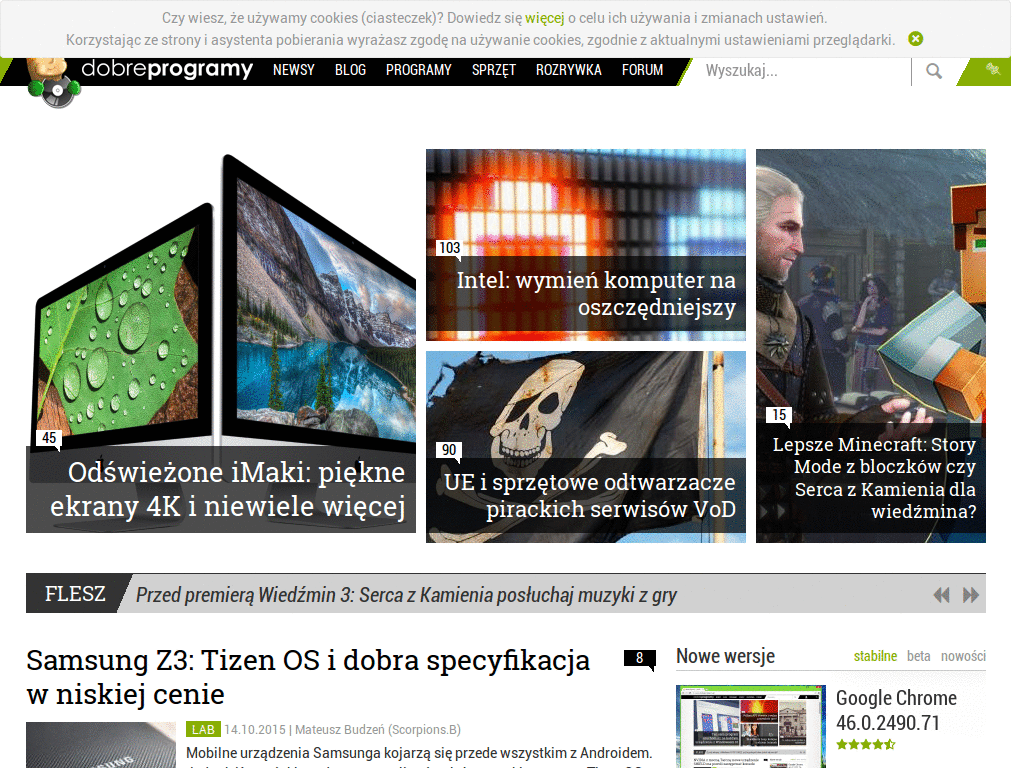This screenshot has width=1024, height=768.
Task: Open 'Intel: wymień komputer na oszczędniejszy' article
Action: pyautogui.click(x=596, y=294)
